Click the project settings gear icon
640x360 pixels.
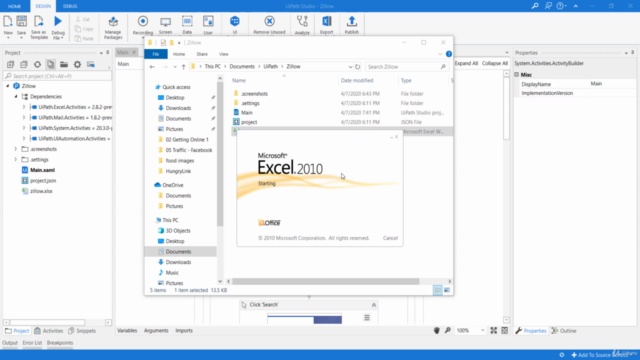point(77,64)
